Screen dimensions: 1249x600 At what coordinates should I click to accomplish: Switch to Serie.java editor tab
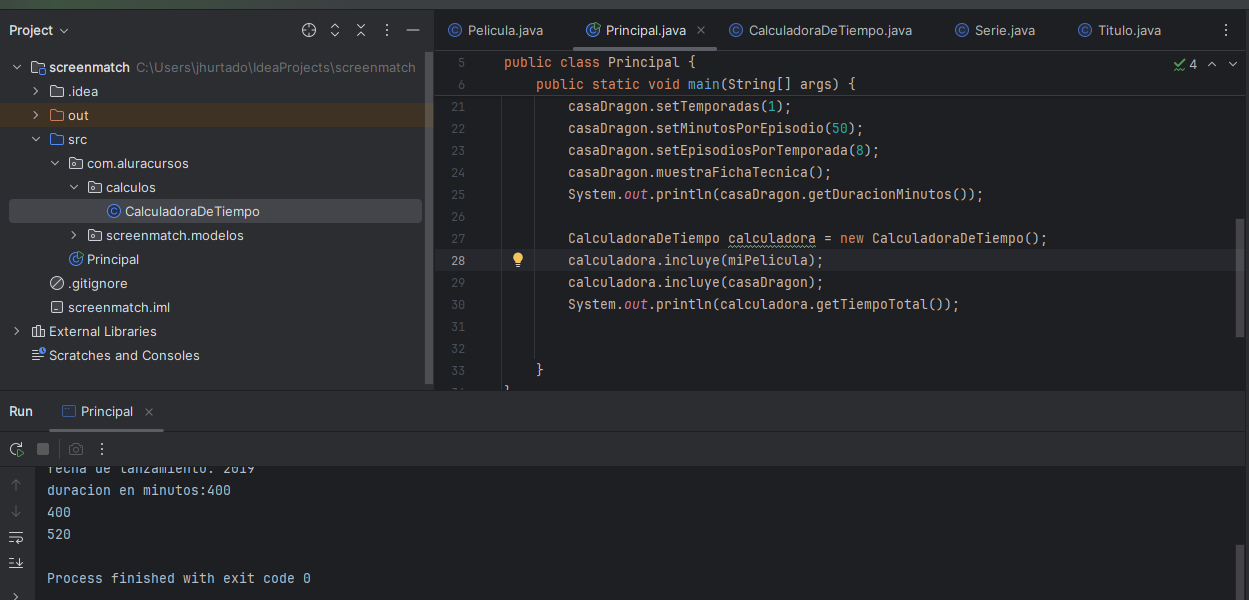tap(1004, 31)
